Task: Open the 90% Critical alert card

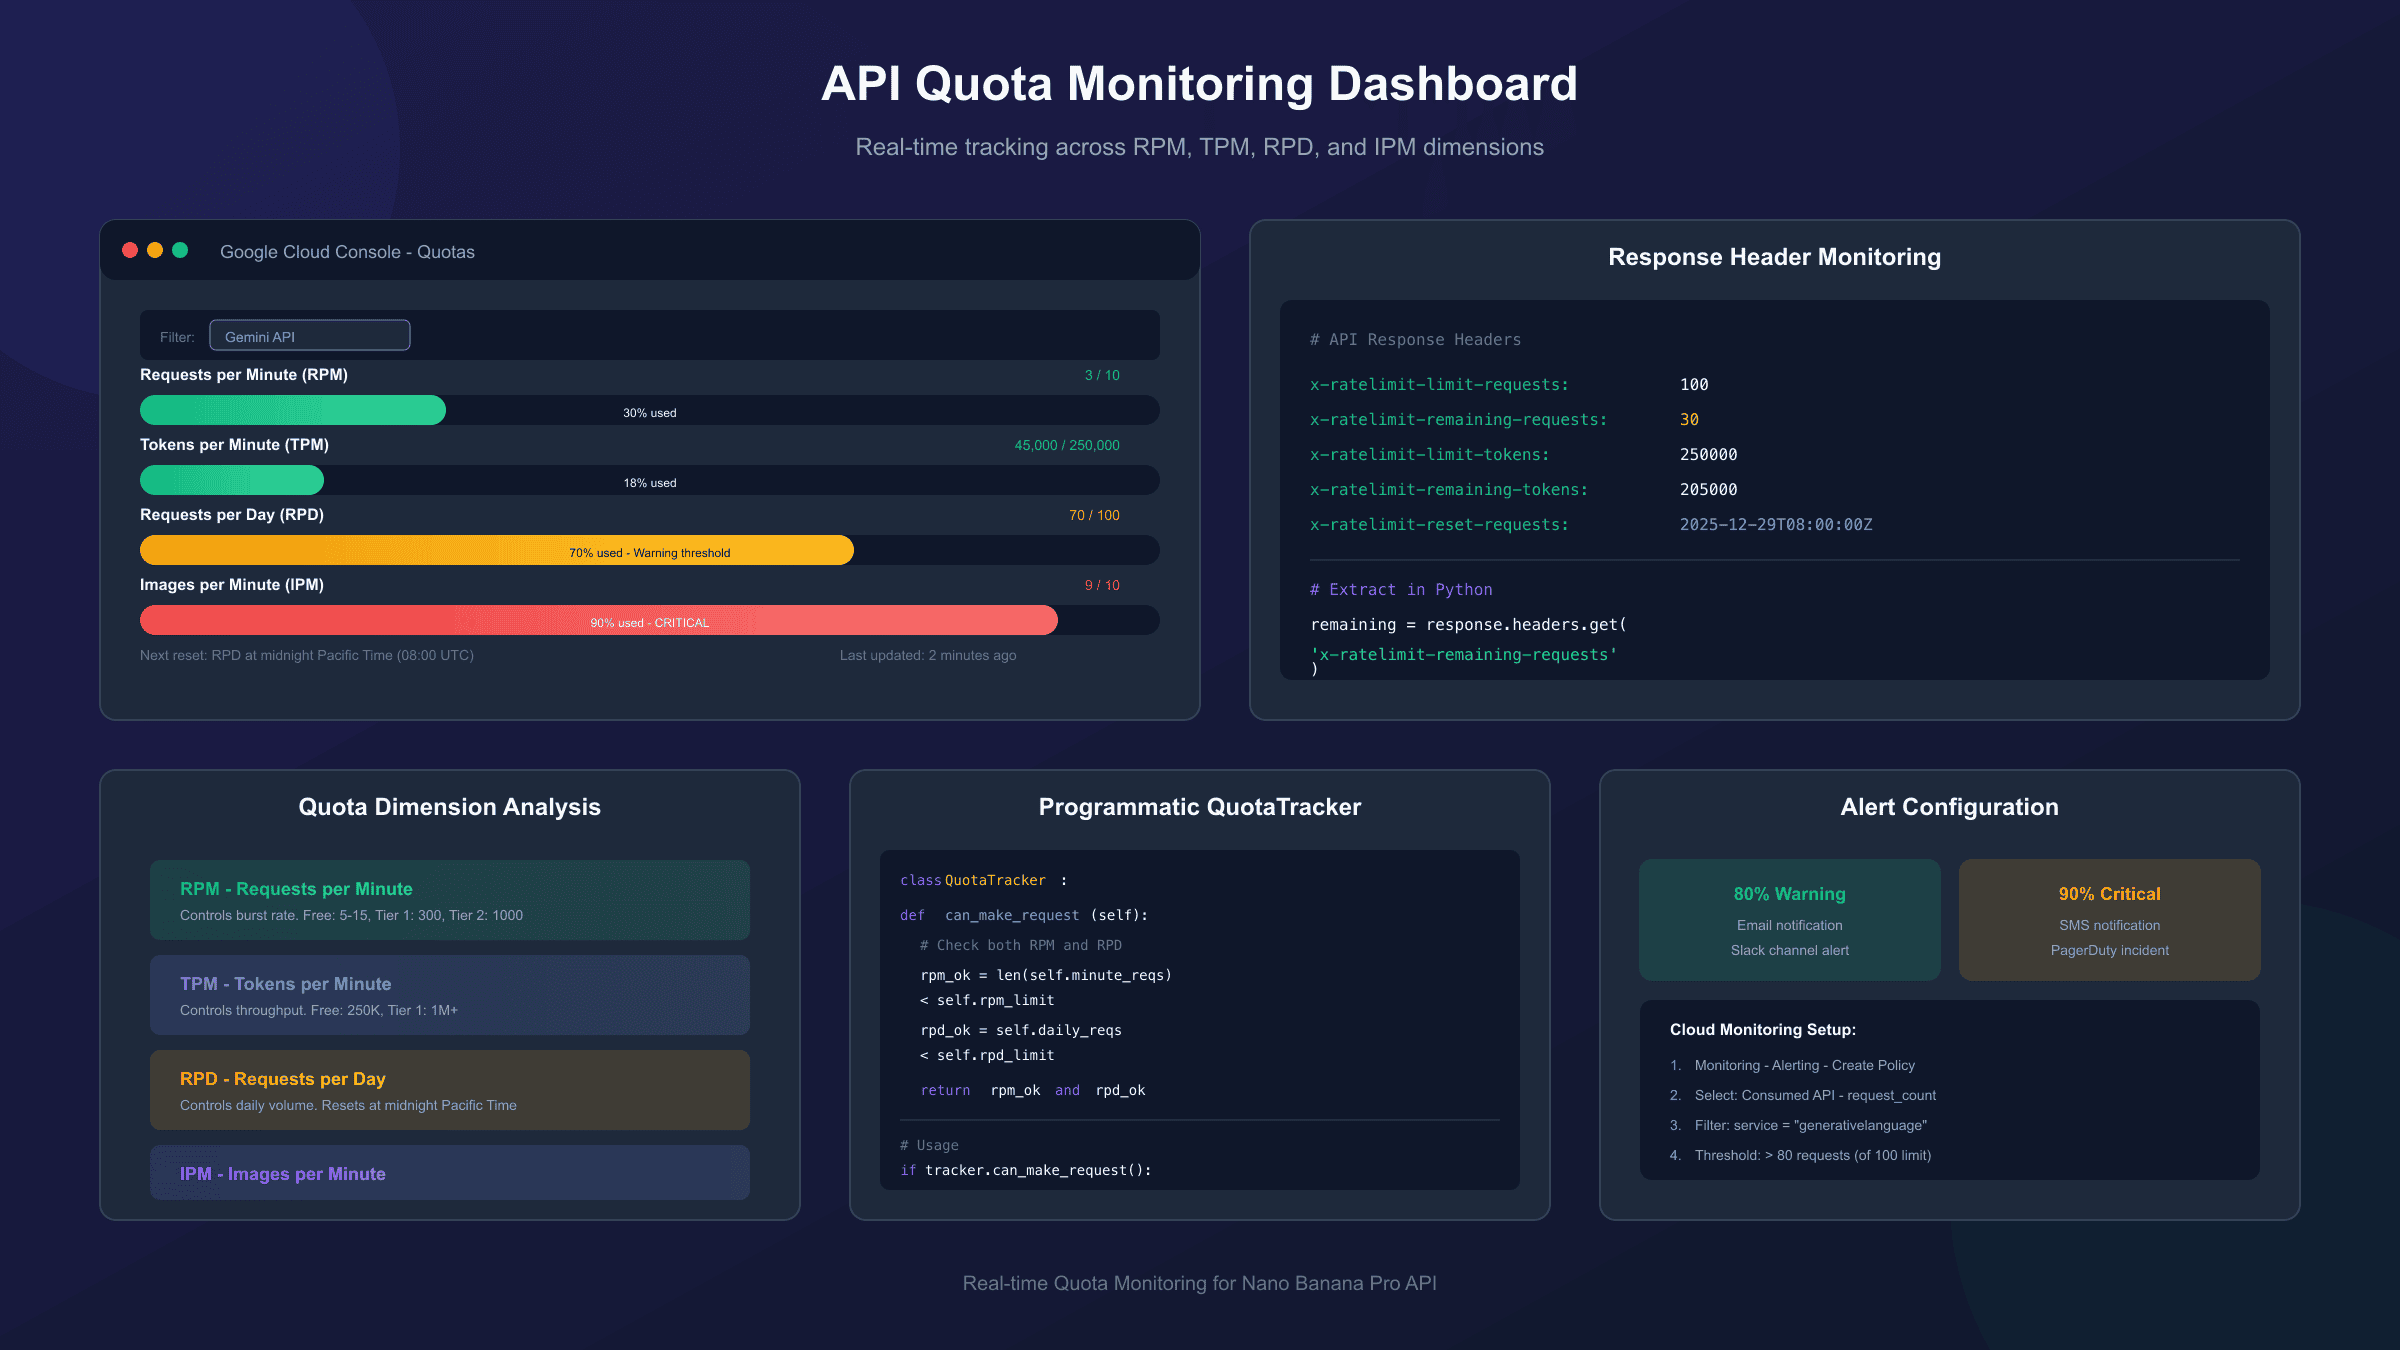Action: coord(2109,920)
